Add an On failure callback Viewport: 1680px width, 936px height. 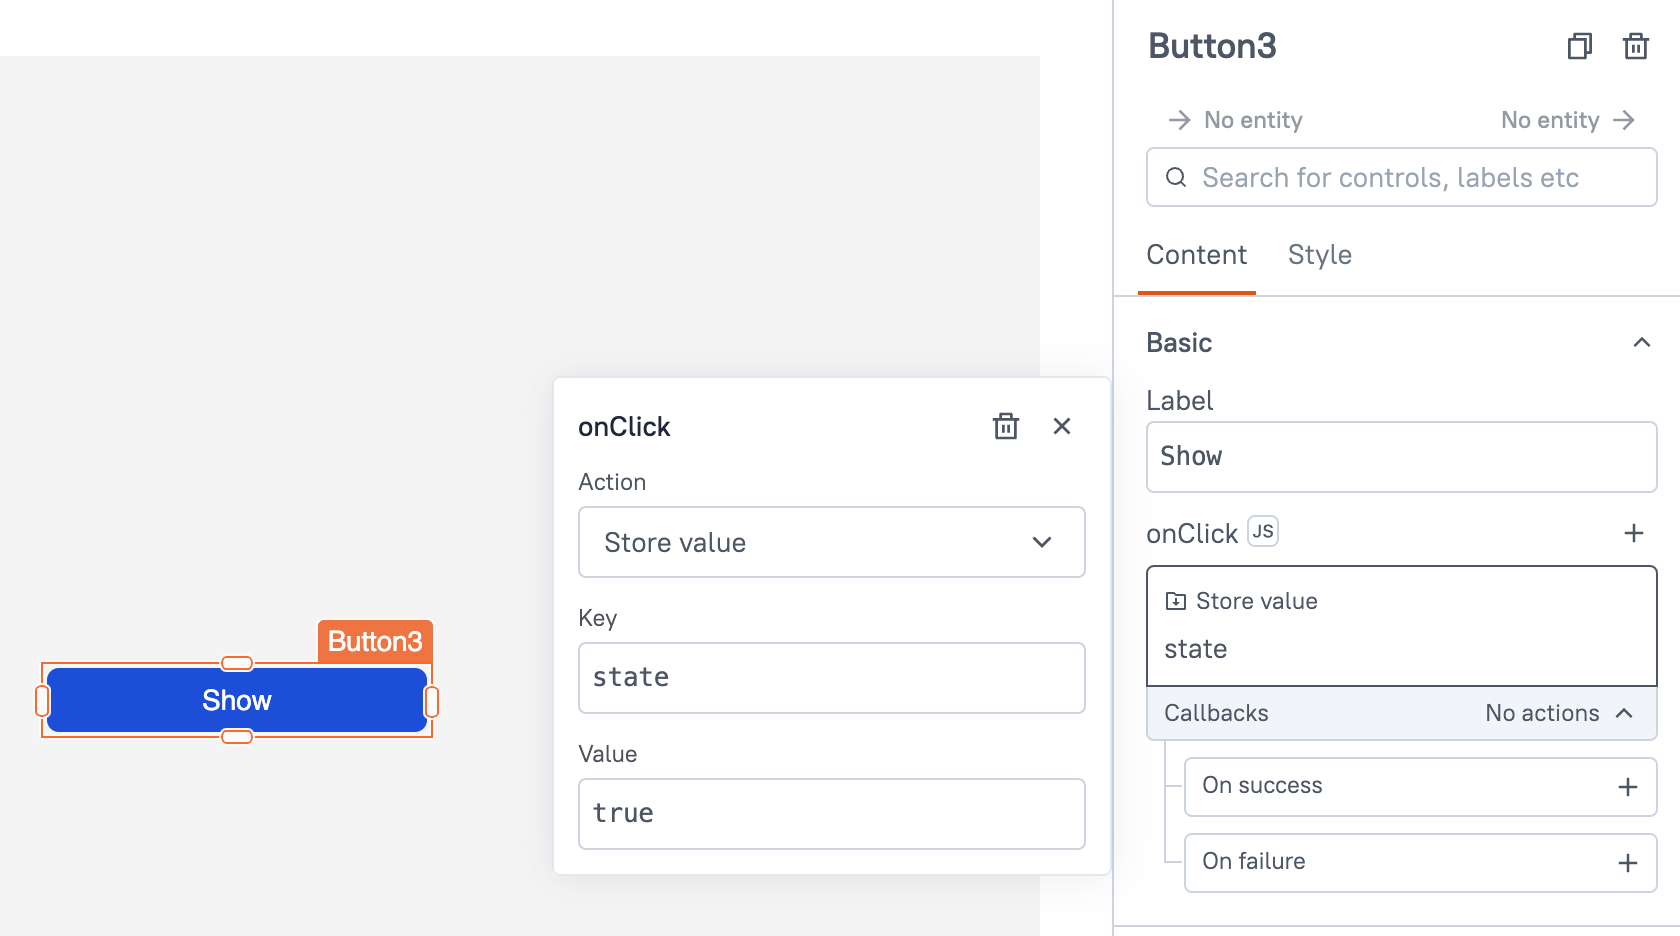tap(1627, 863)
